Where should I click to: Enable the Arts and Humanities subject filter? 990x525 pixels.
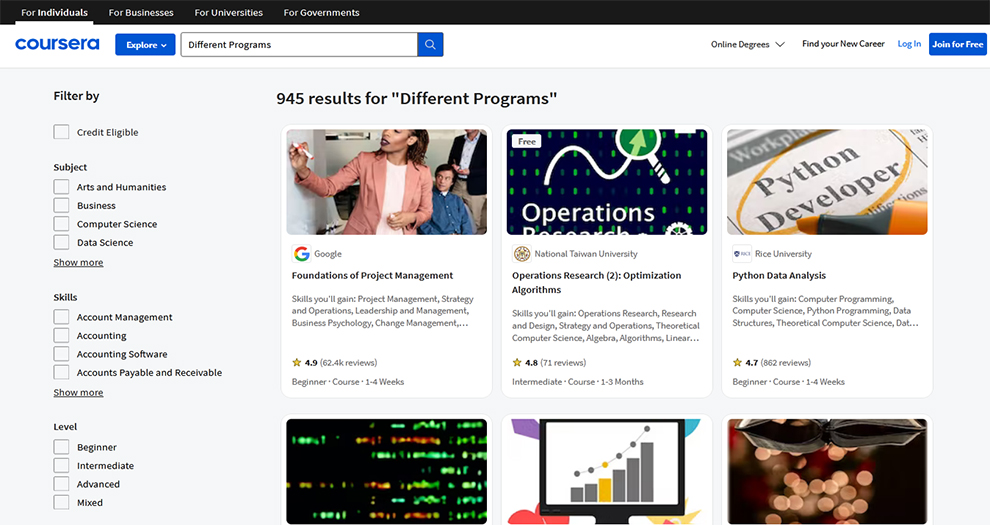click(61, 187)
